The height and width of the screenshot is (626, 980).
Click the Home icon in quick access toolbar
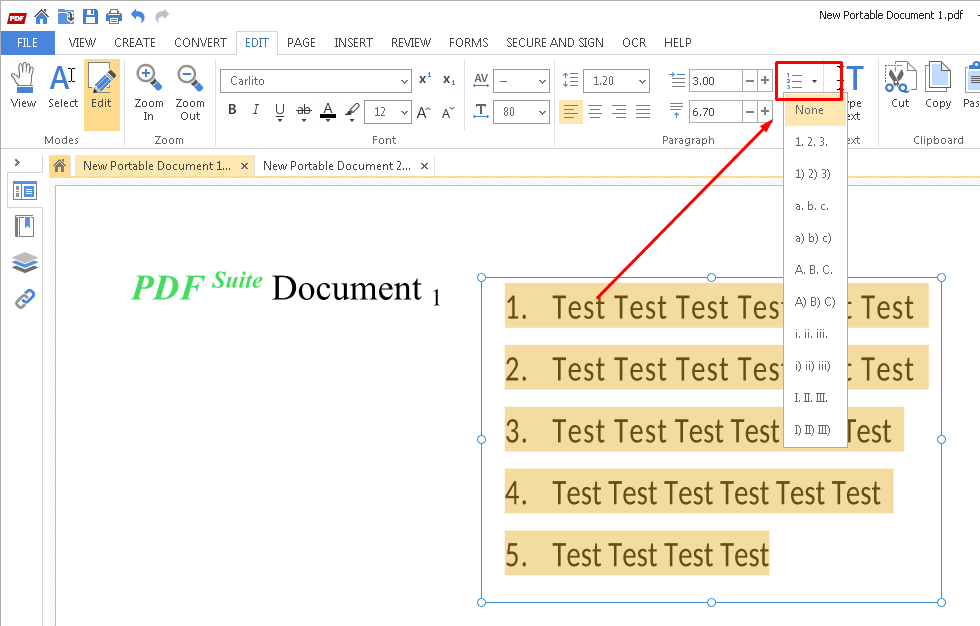click(41, 16)
